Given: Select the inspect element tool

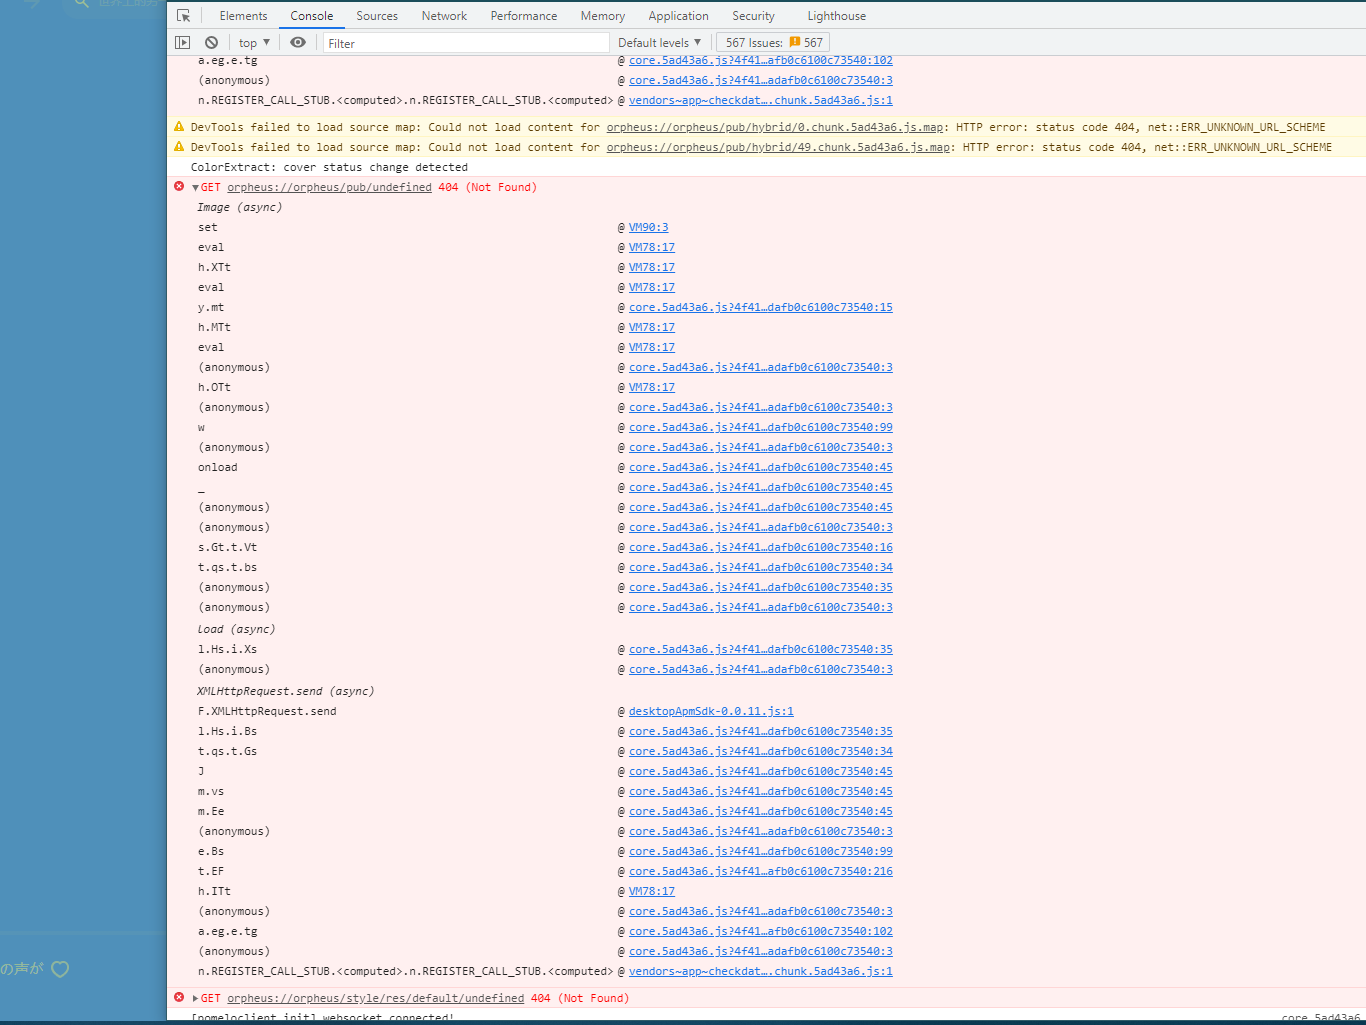Looking at the screenshot, I should (182, 15).
